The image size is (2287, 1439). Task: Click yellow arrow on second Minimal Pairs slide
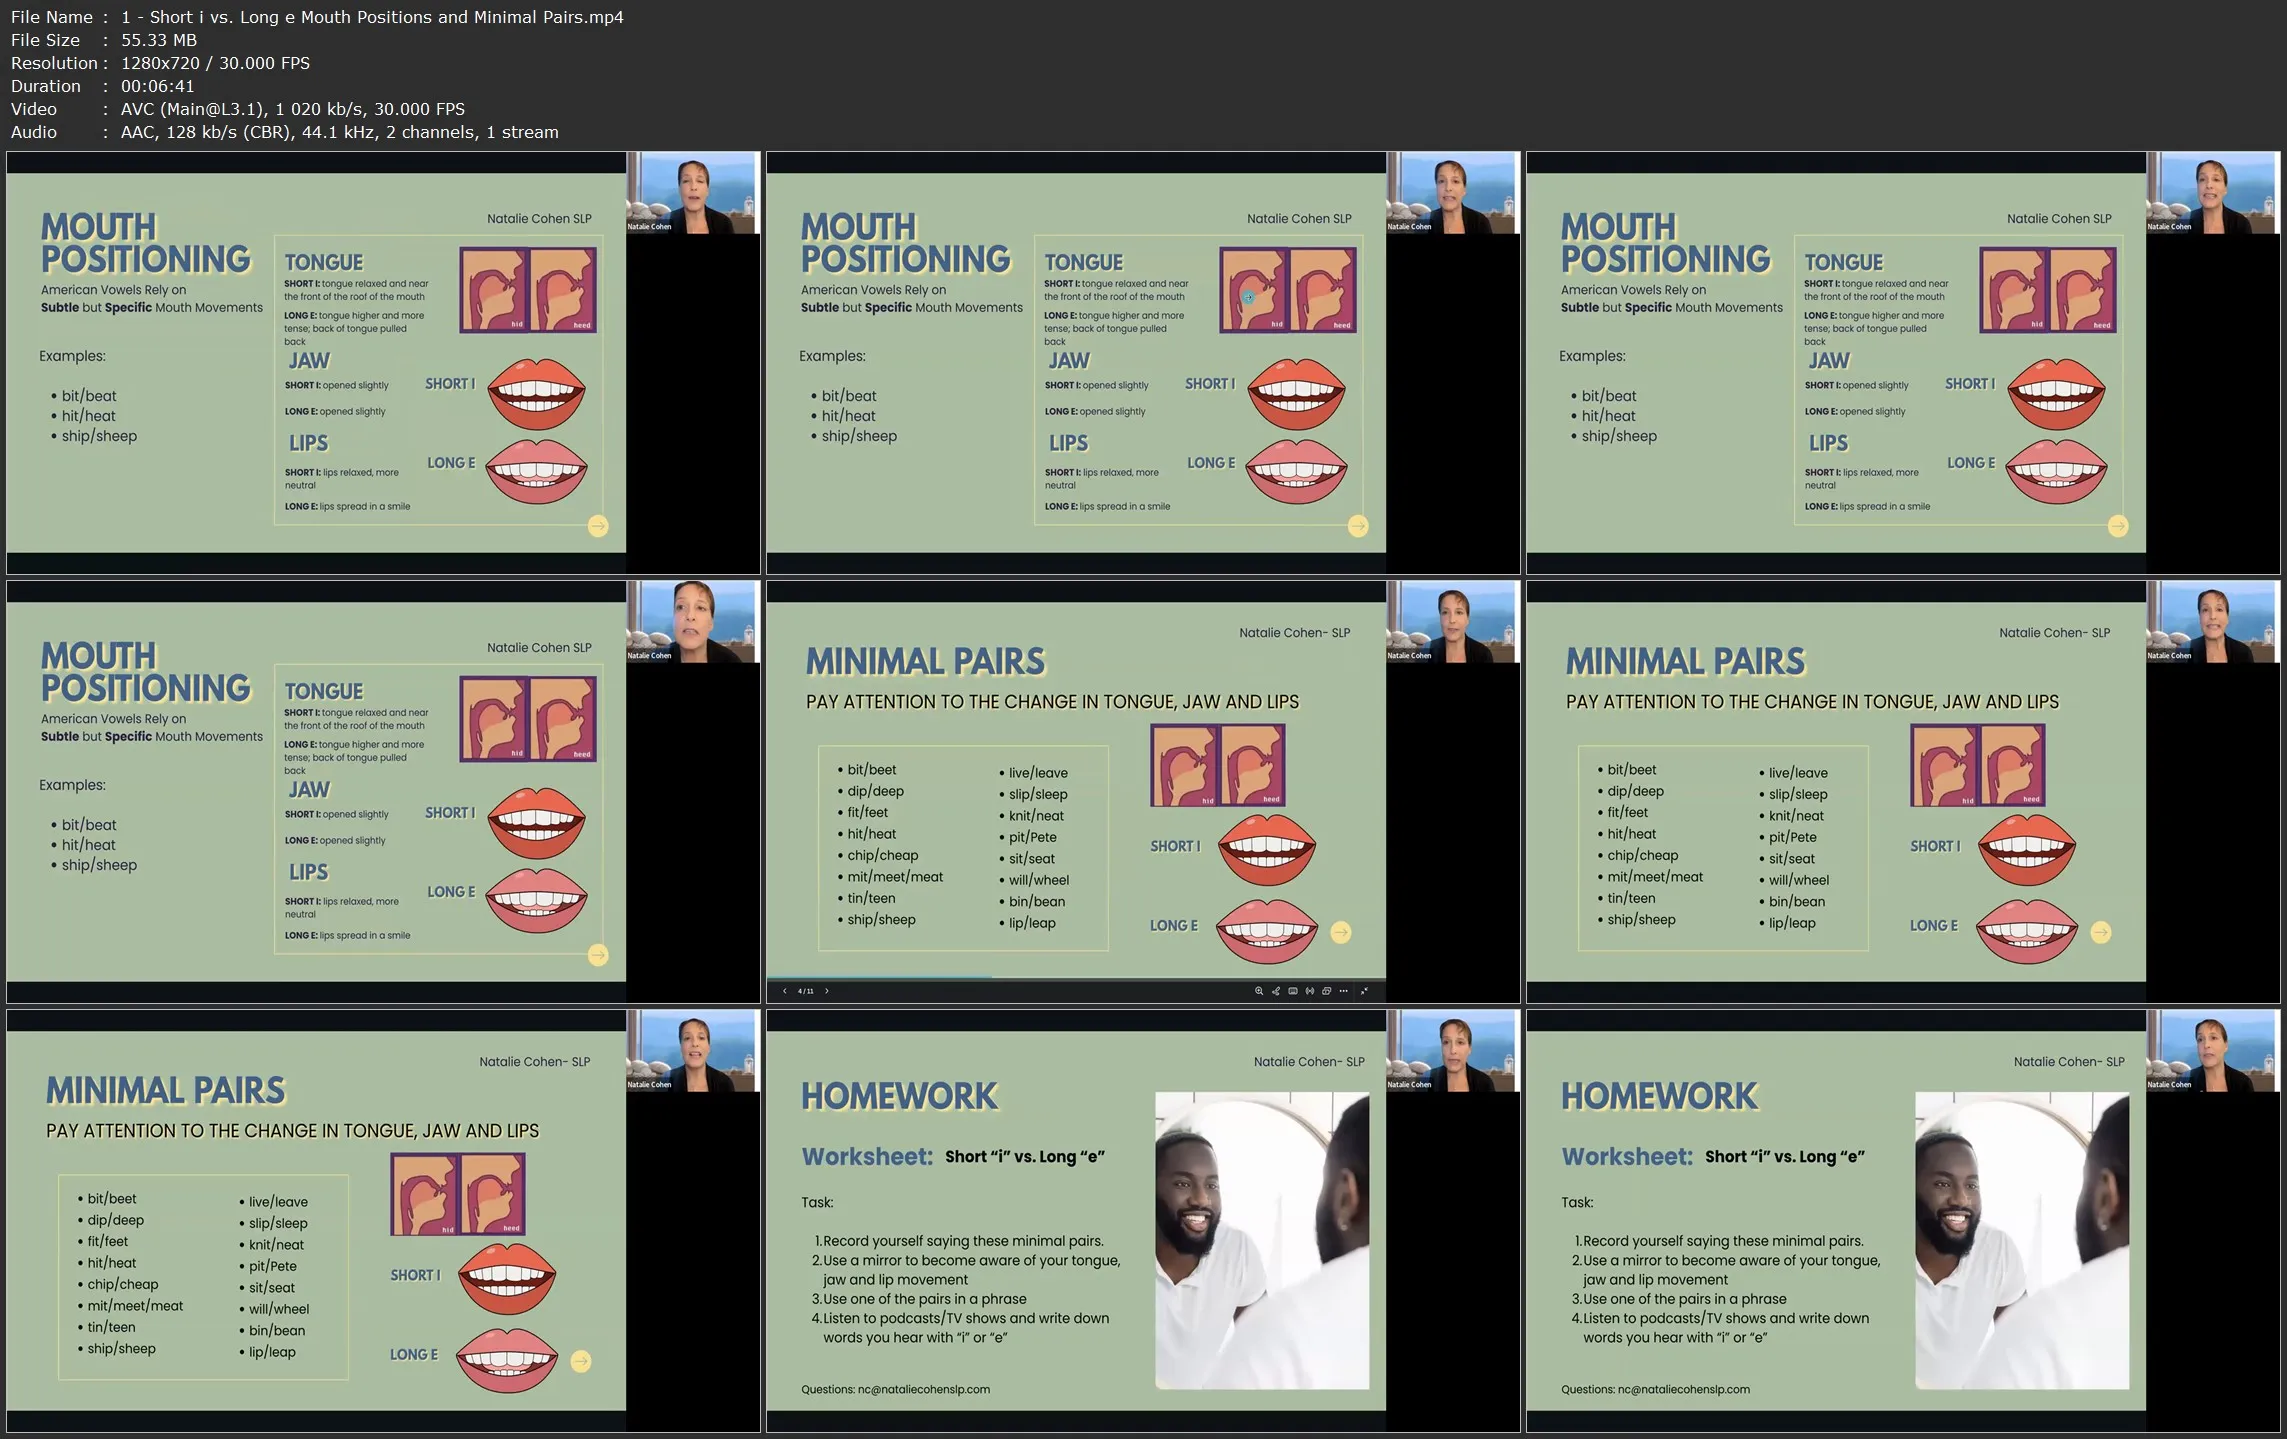click(x=2101, y=932)
